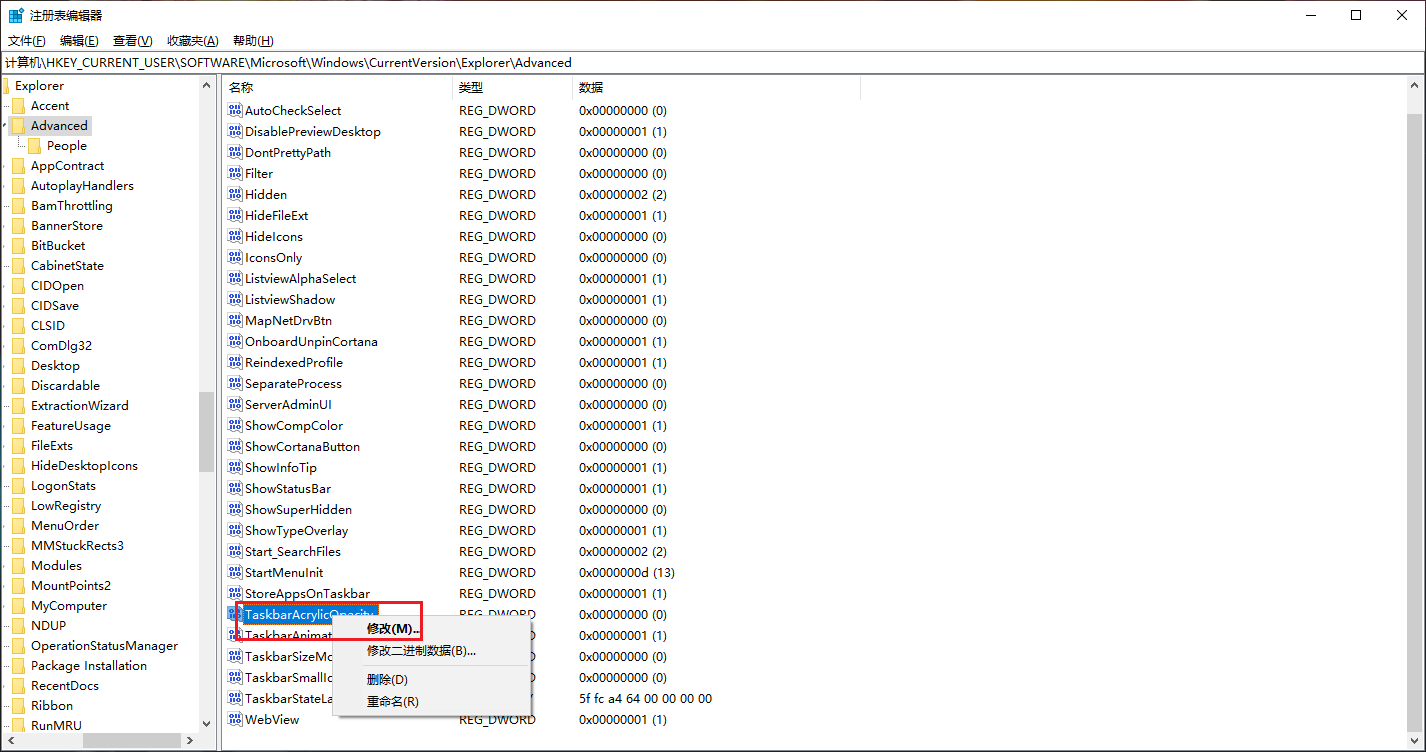Select the OperationStatusManager key
Image resolution: width=1426 pixels, height=752 pixels.
[x=104, y=646]
